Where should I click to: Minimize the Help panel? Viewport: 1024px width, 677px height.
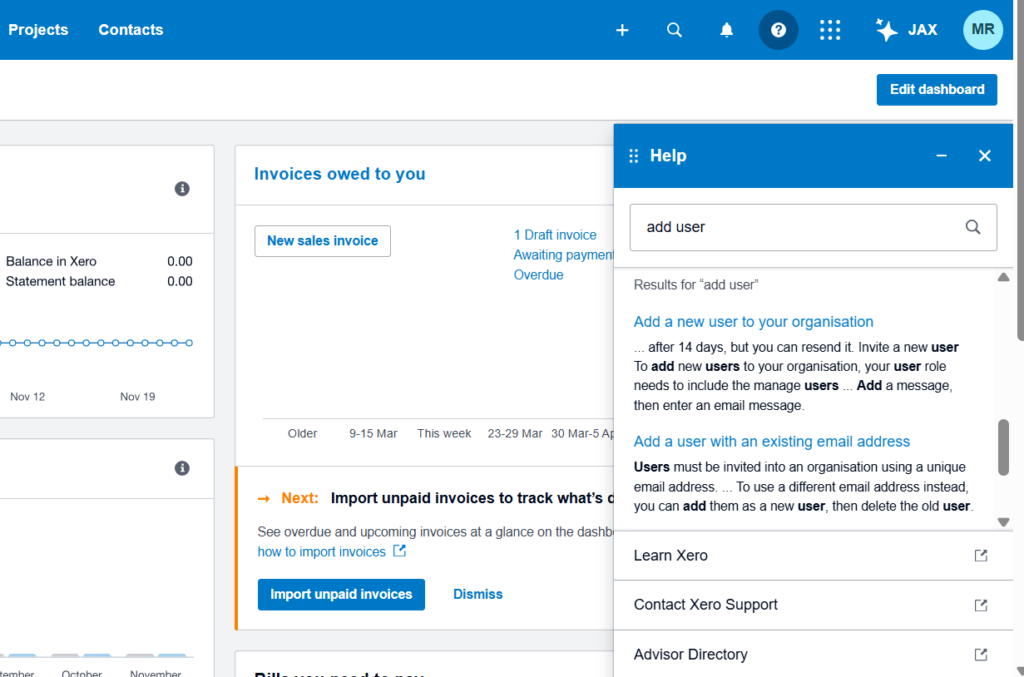coord(941,156)
